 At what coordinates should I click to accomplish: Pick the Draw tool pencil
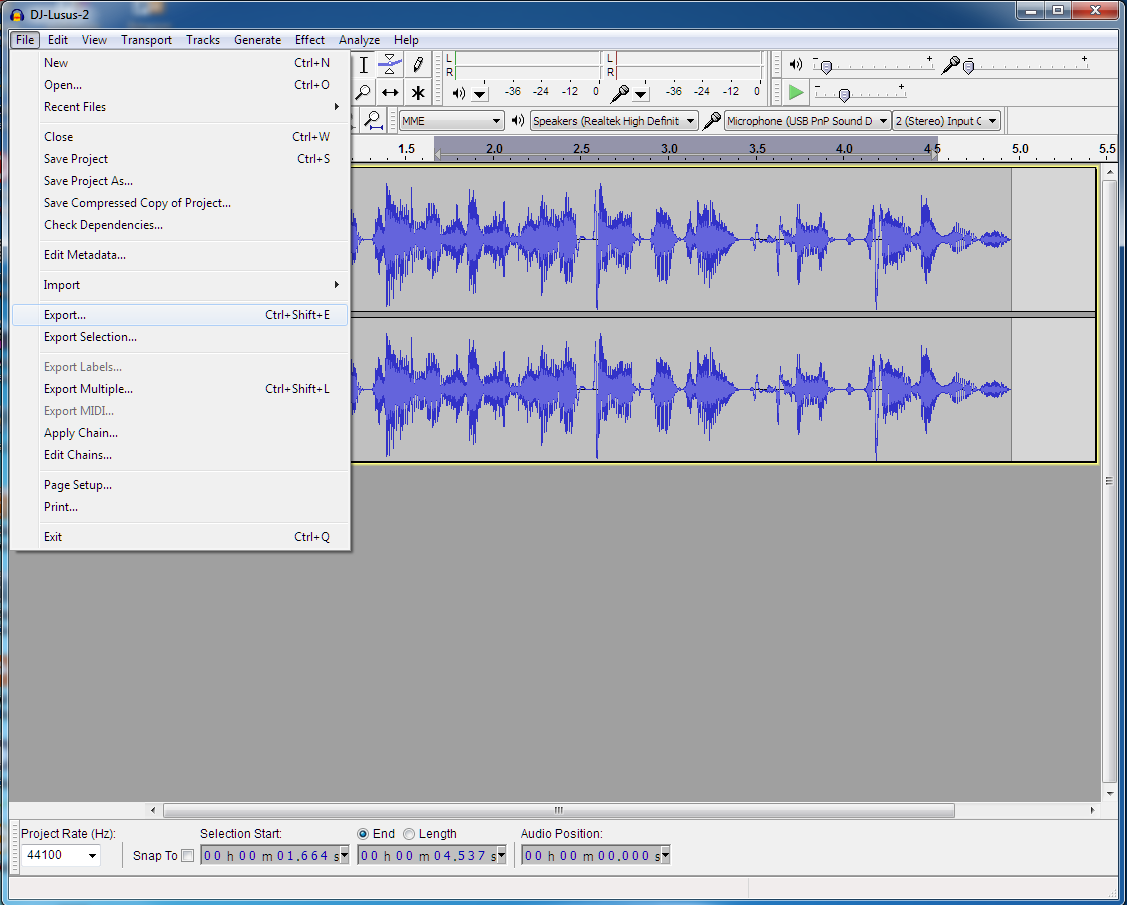pyautogui.click(x=417, y=64)
